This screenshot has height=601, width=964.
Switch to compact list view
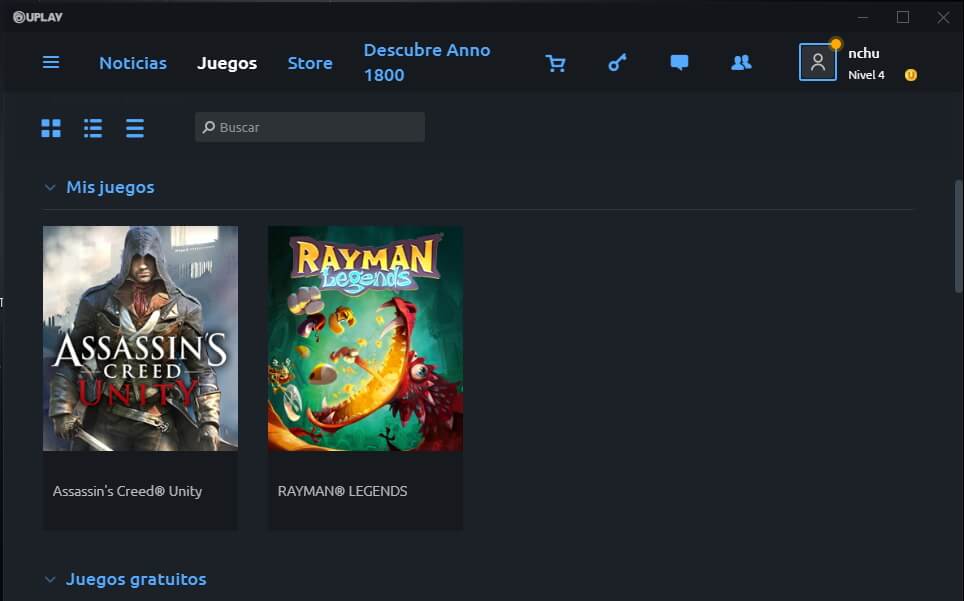pyautogui.click(x=135, y=128)
